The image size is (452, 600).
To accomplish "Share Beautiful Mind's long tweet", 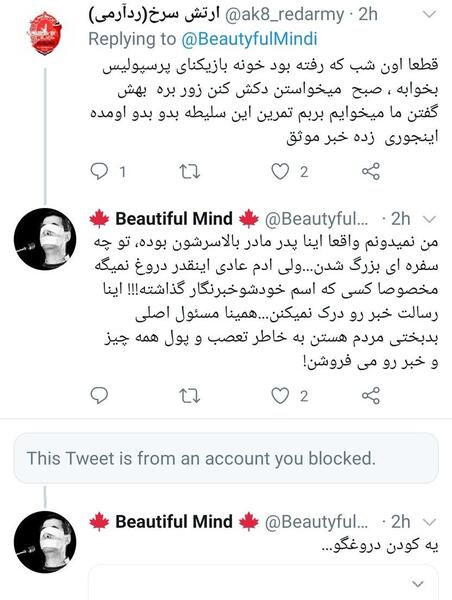I will 371,396.
